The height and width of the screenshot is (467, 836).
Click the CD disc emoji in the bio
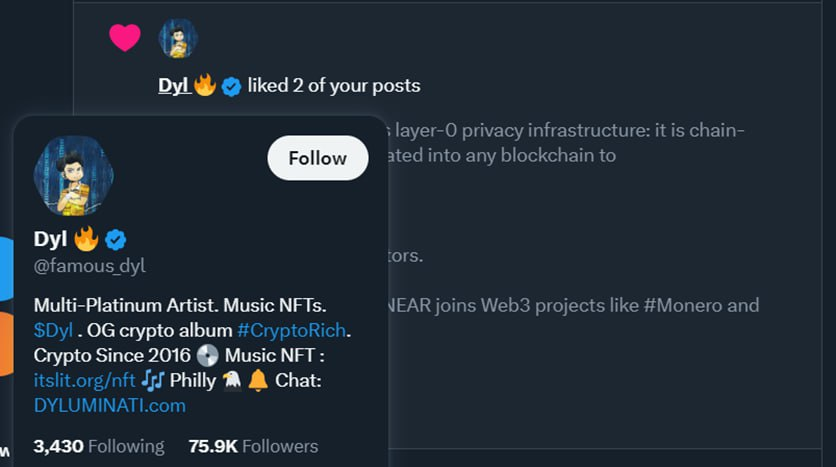pyautogui.click(x=208, y=355)
